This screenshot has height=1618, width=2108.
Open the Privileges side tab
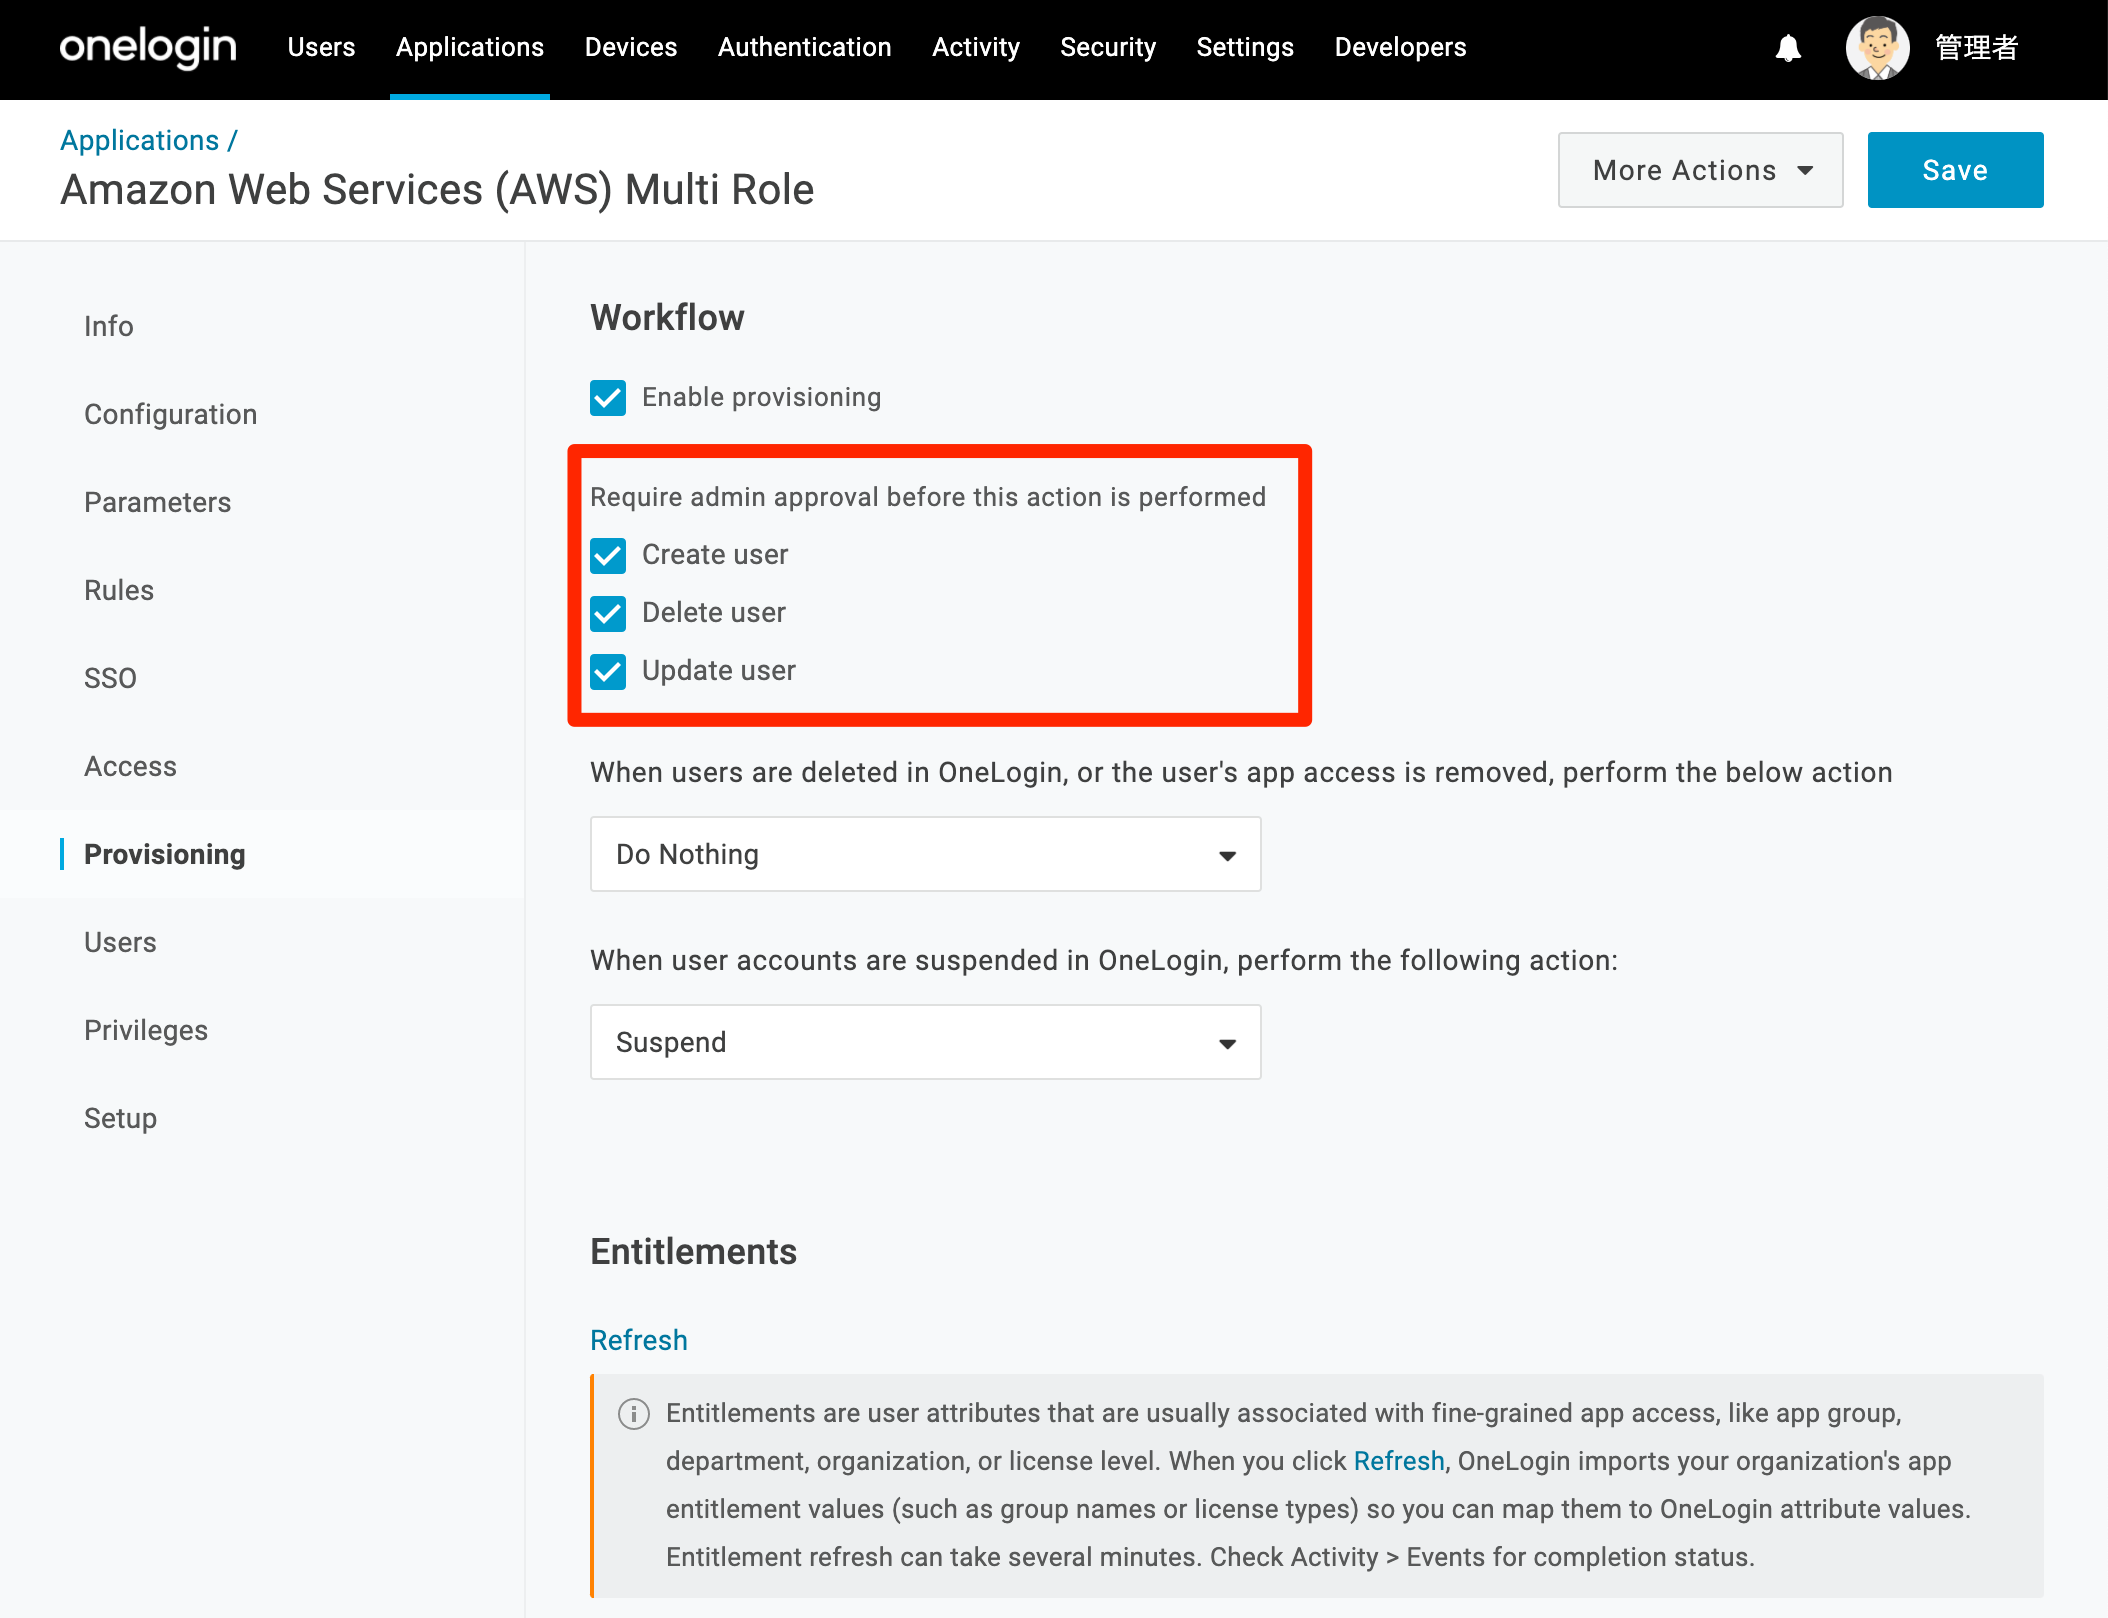[x=146, y=1030]
